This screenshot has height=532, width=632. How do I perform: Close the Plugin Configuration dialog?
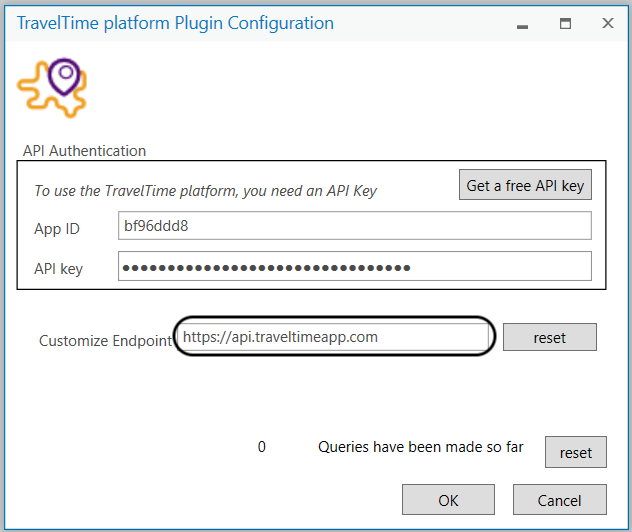[x=607, y=24]
